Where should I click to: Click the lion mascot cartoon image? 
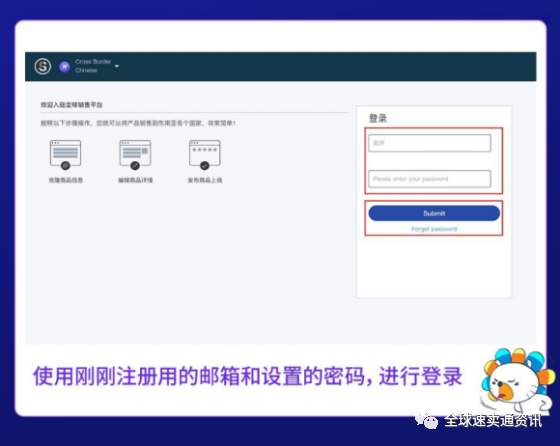point(517,381)
